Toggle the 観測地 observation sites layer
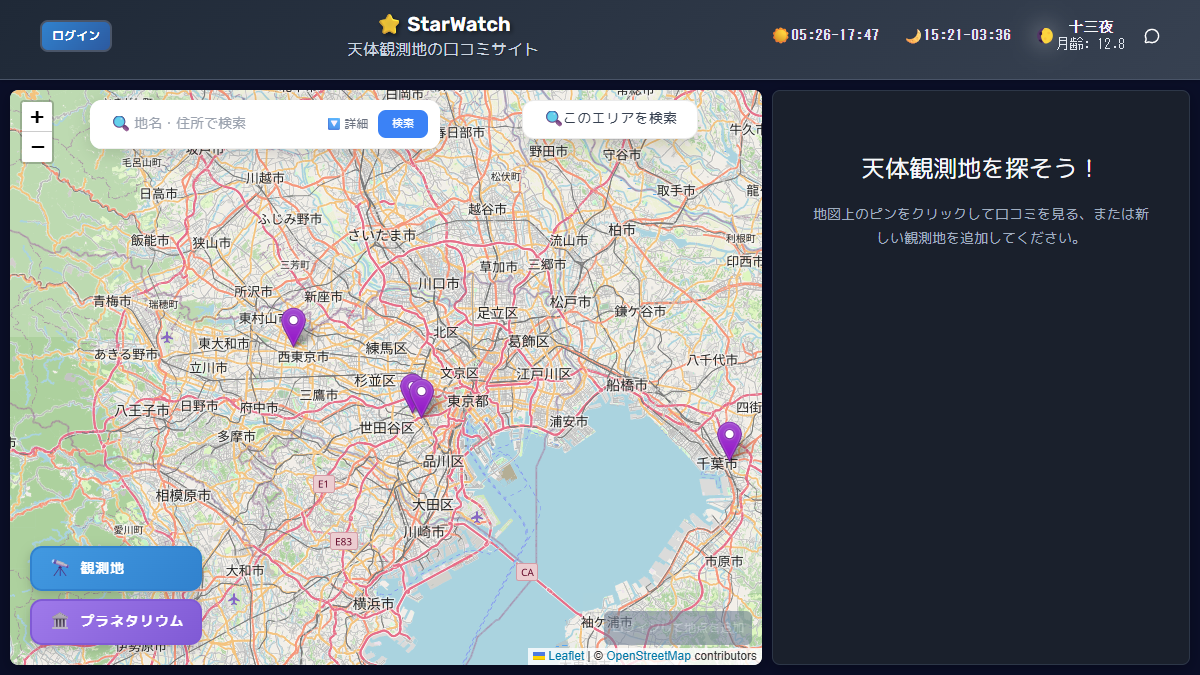Image resolution: width=1200 pixels, height=675 pixels. point(115,568)
